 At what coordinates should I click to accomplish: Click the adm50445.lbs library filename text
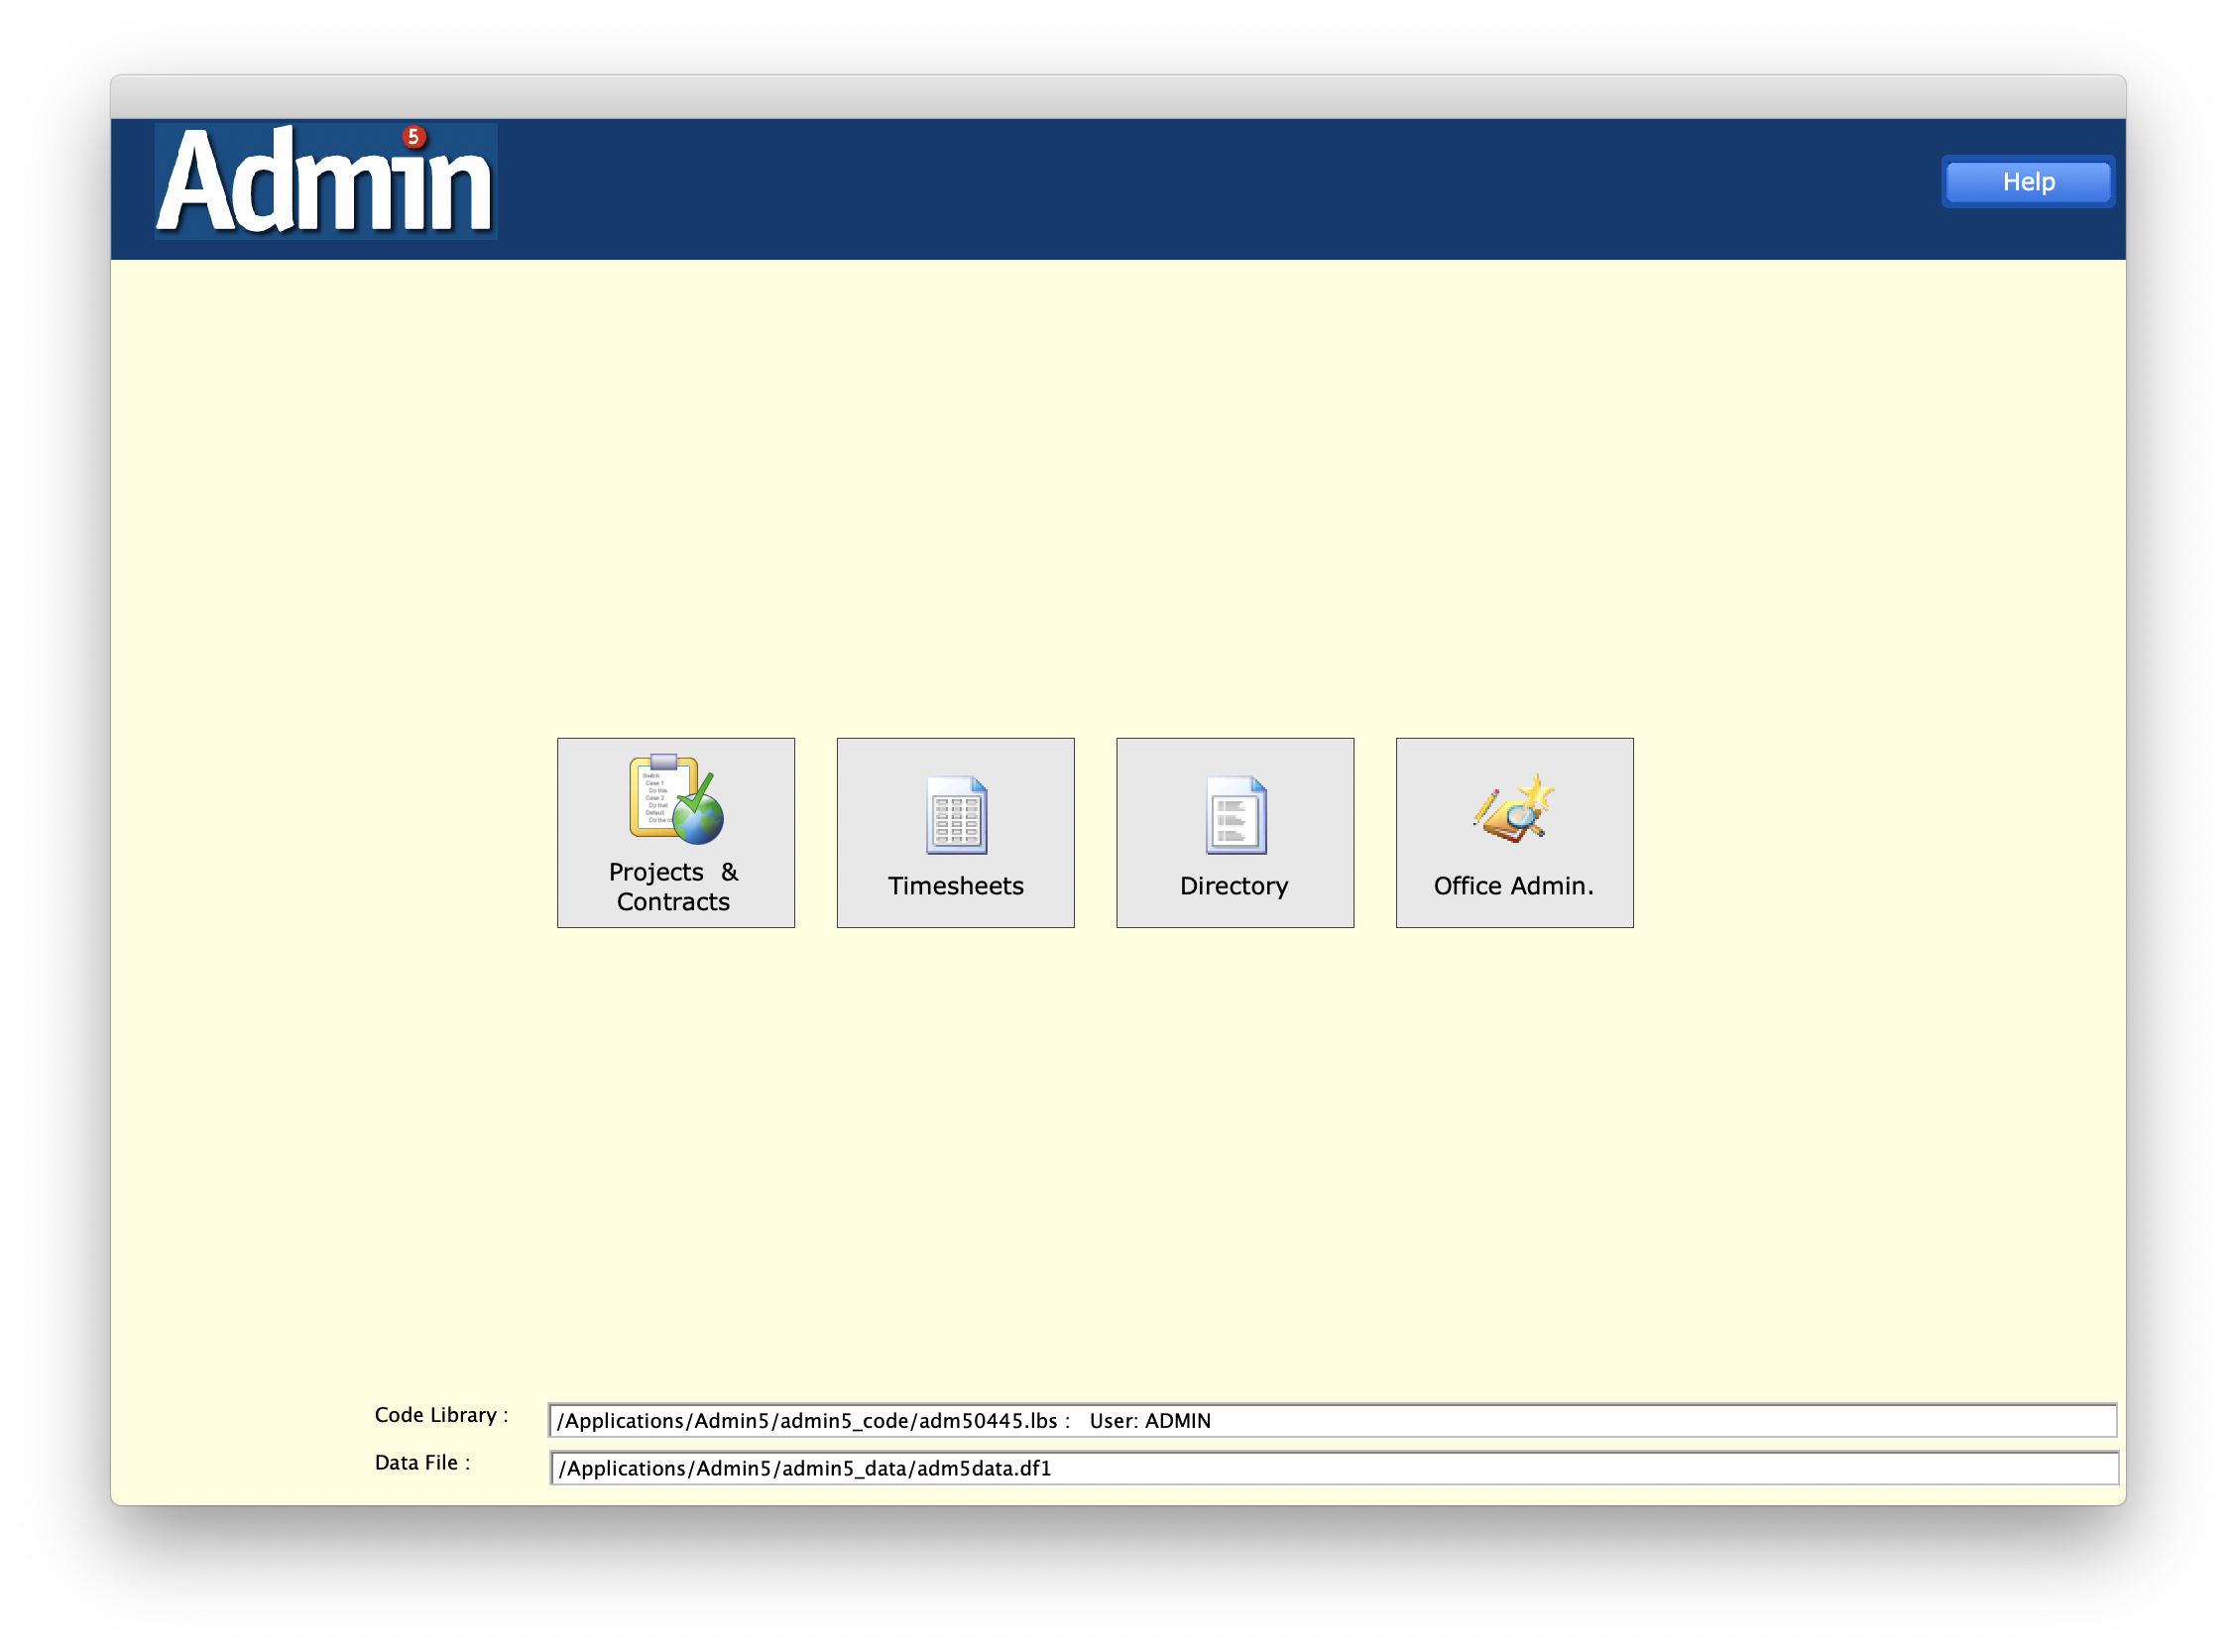point(988,1421)
